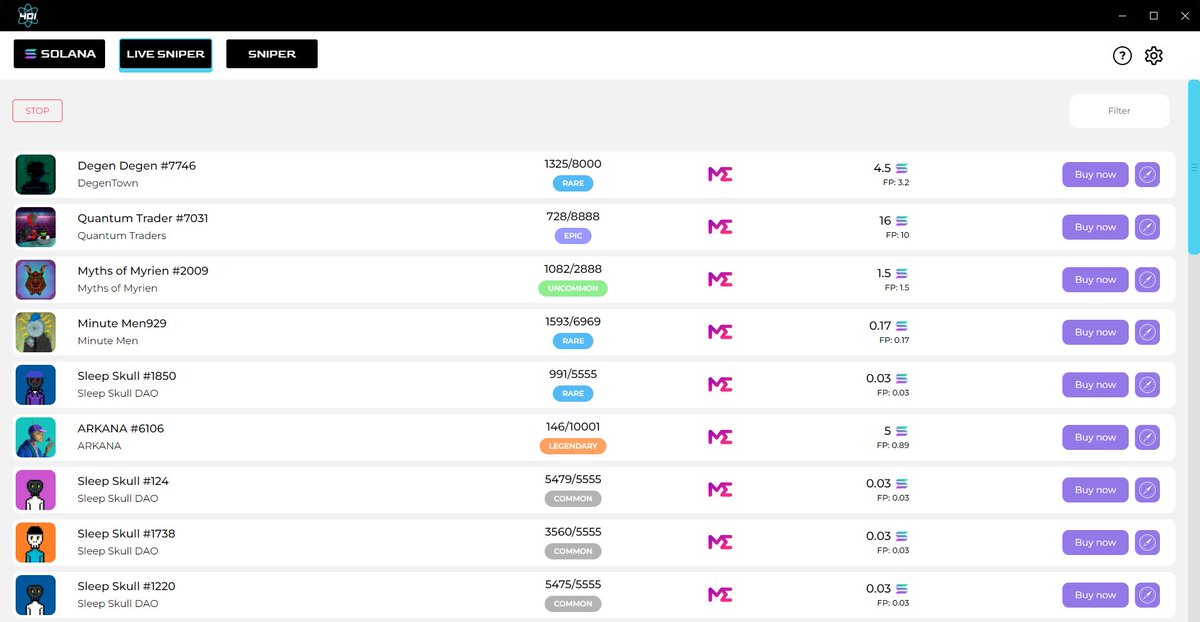Image resolution: width=1200 pixels, height=622 pixels.
Task: Buy now Sleep Skull #1220
Action: pos(1095,595)
